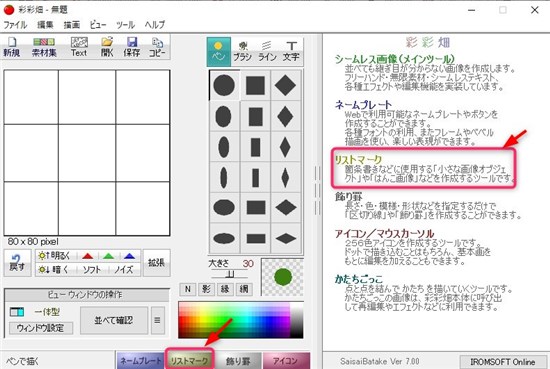Screen dimensions: 550x369
Task: Open the アイコン/マウスカーソル heading link
Action: point(384,233)
